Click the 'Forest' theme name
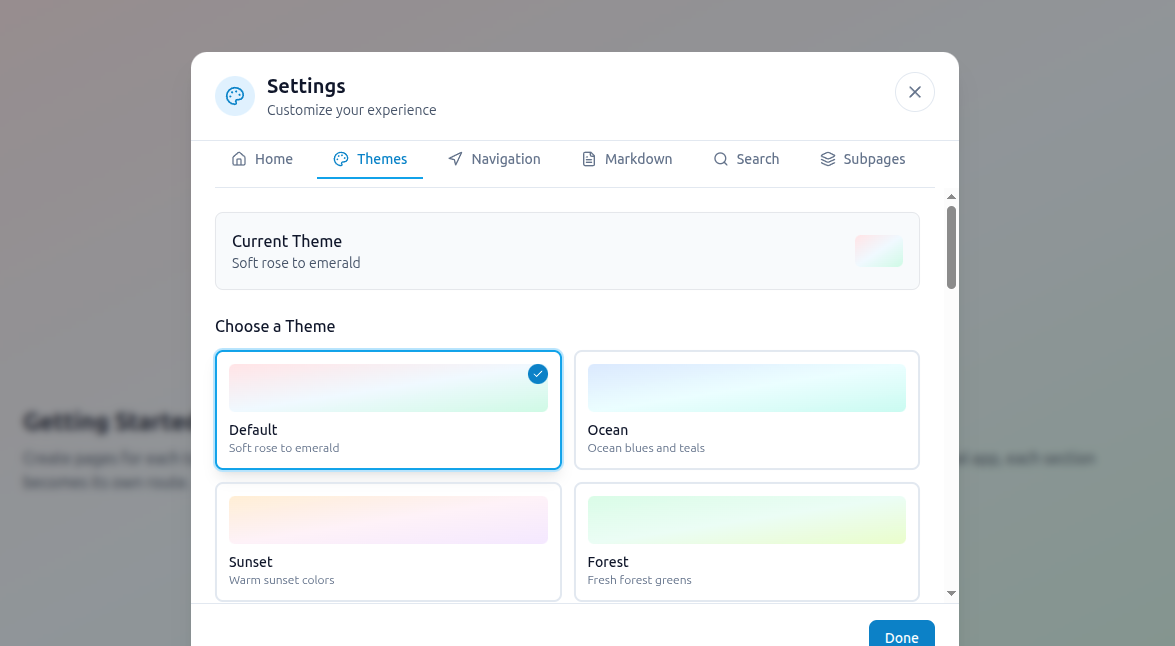Image resolution: width=1175 pixels, height=646 pixels. pyautogui.click(x=608, y=562)
